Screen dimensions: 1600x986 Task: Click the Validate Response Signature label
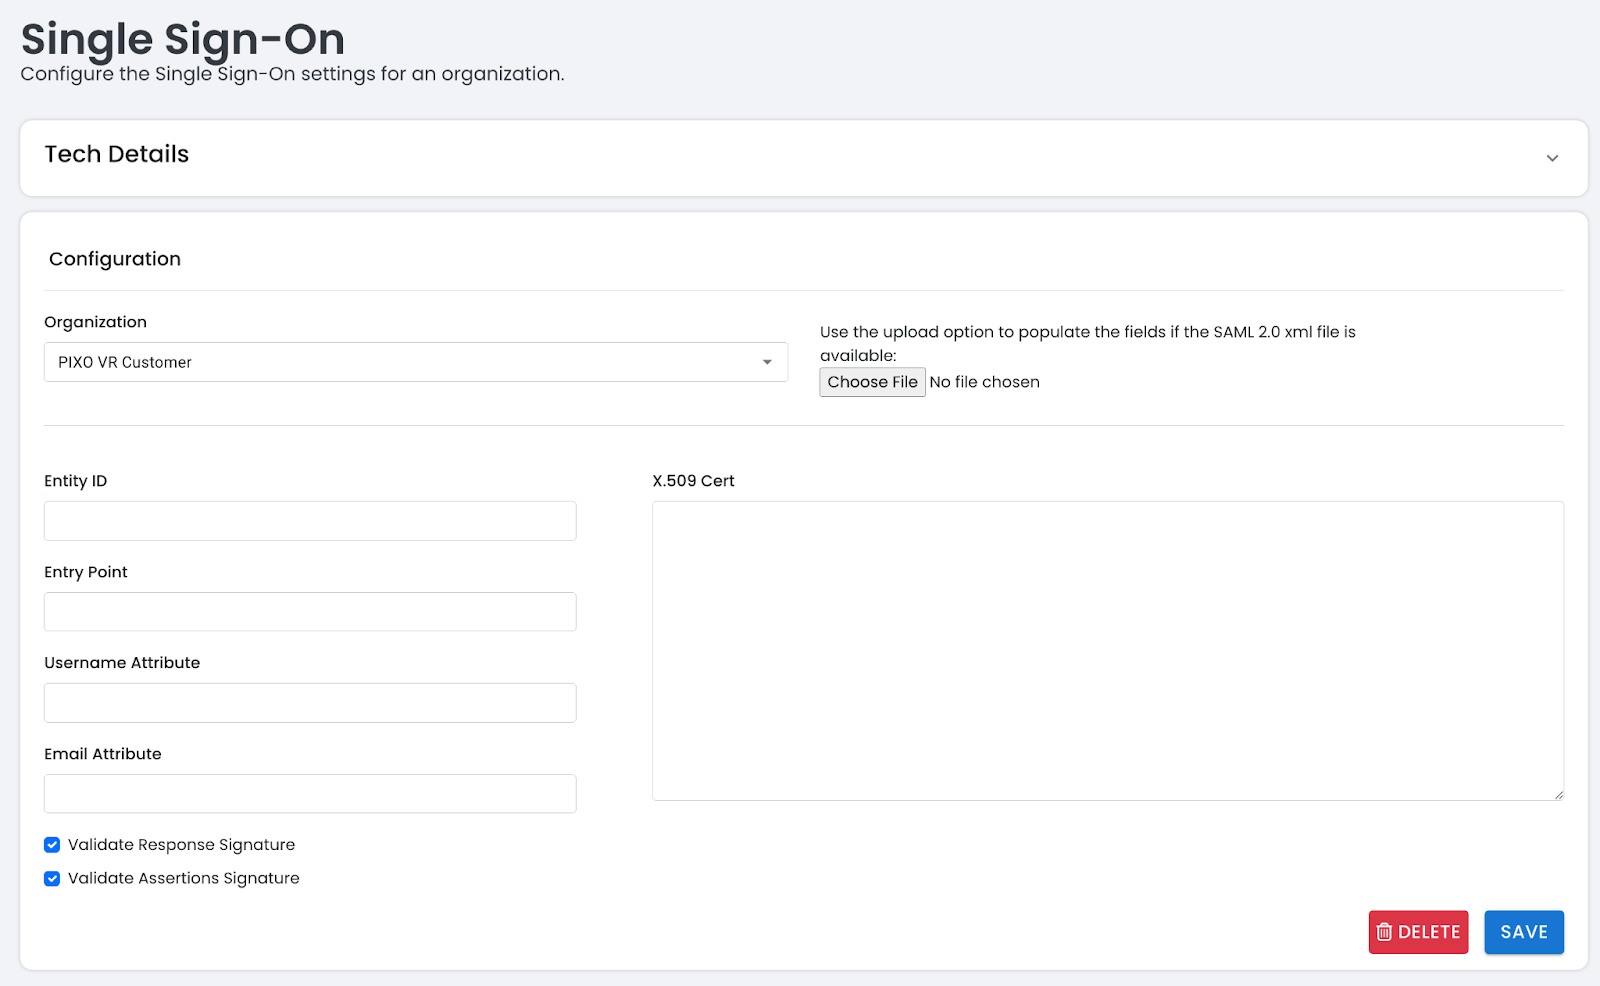pos(182,845)
